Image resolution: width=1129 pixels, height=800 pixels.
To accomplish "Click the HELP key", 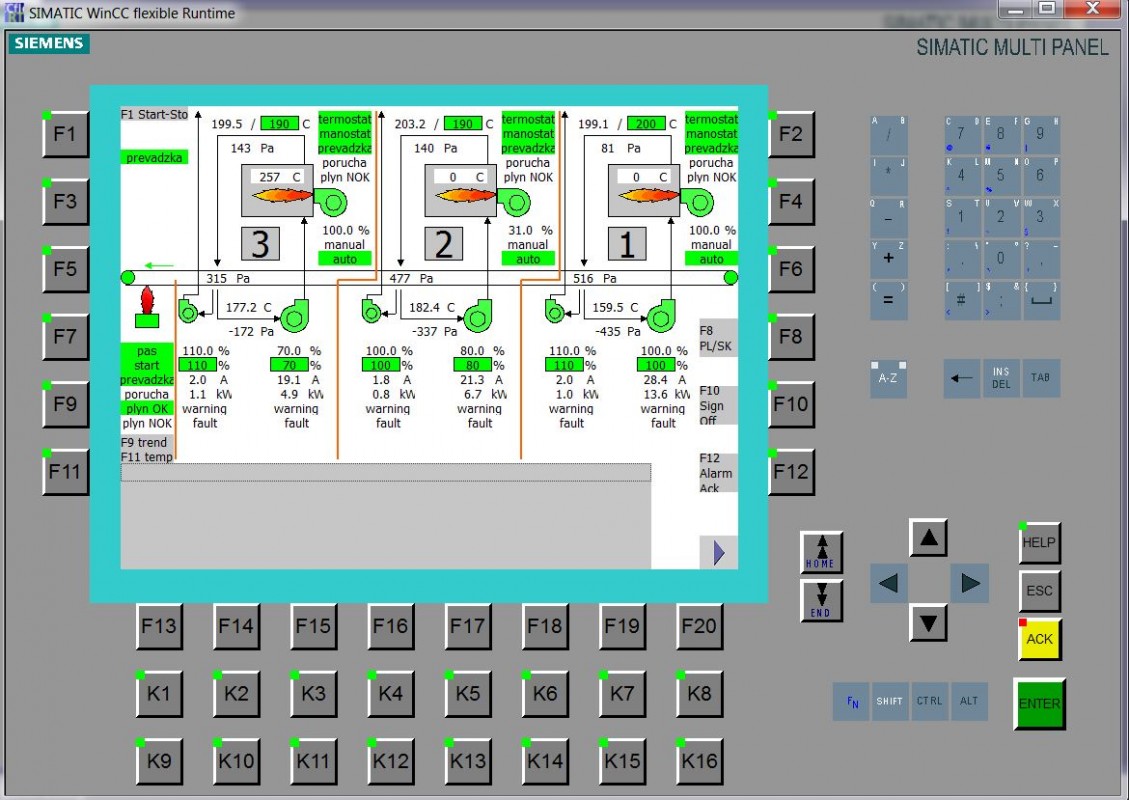I will [1040, 542].
